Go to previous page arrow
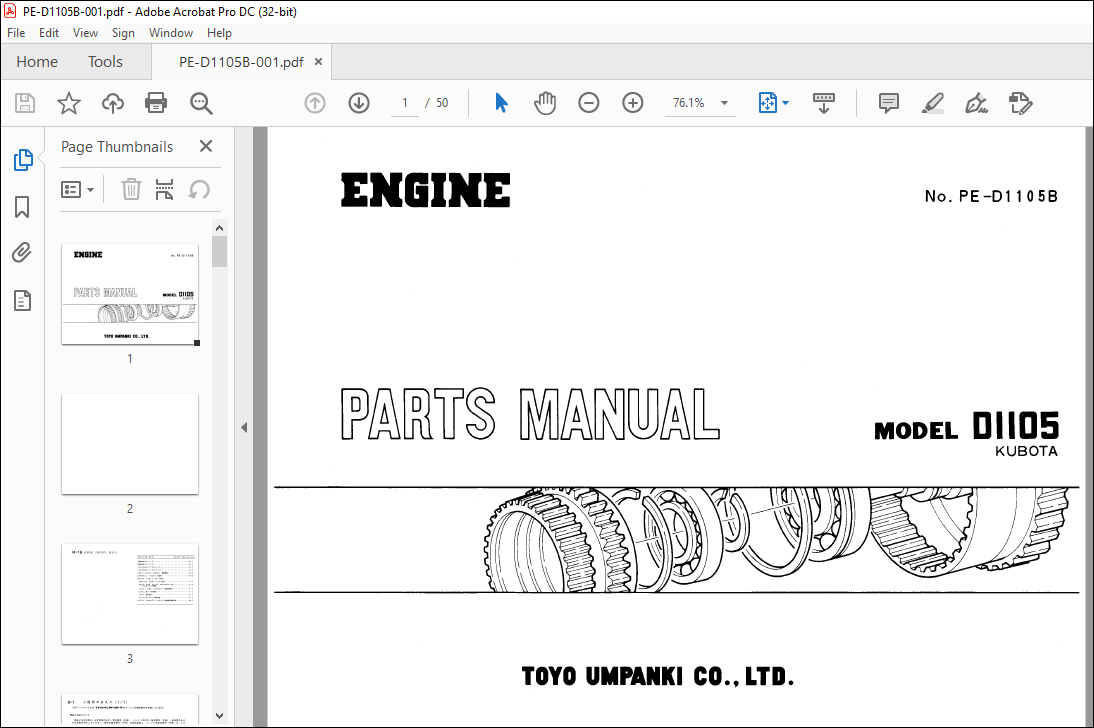Viewport: 1094px width, 728px height. [315, 103]
